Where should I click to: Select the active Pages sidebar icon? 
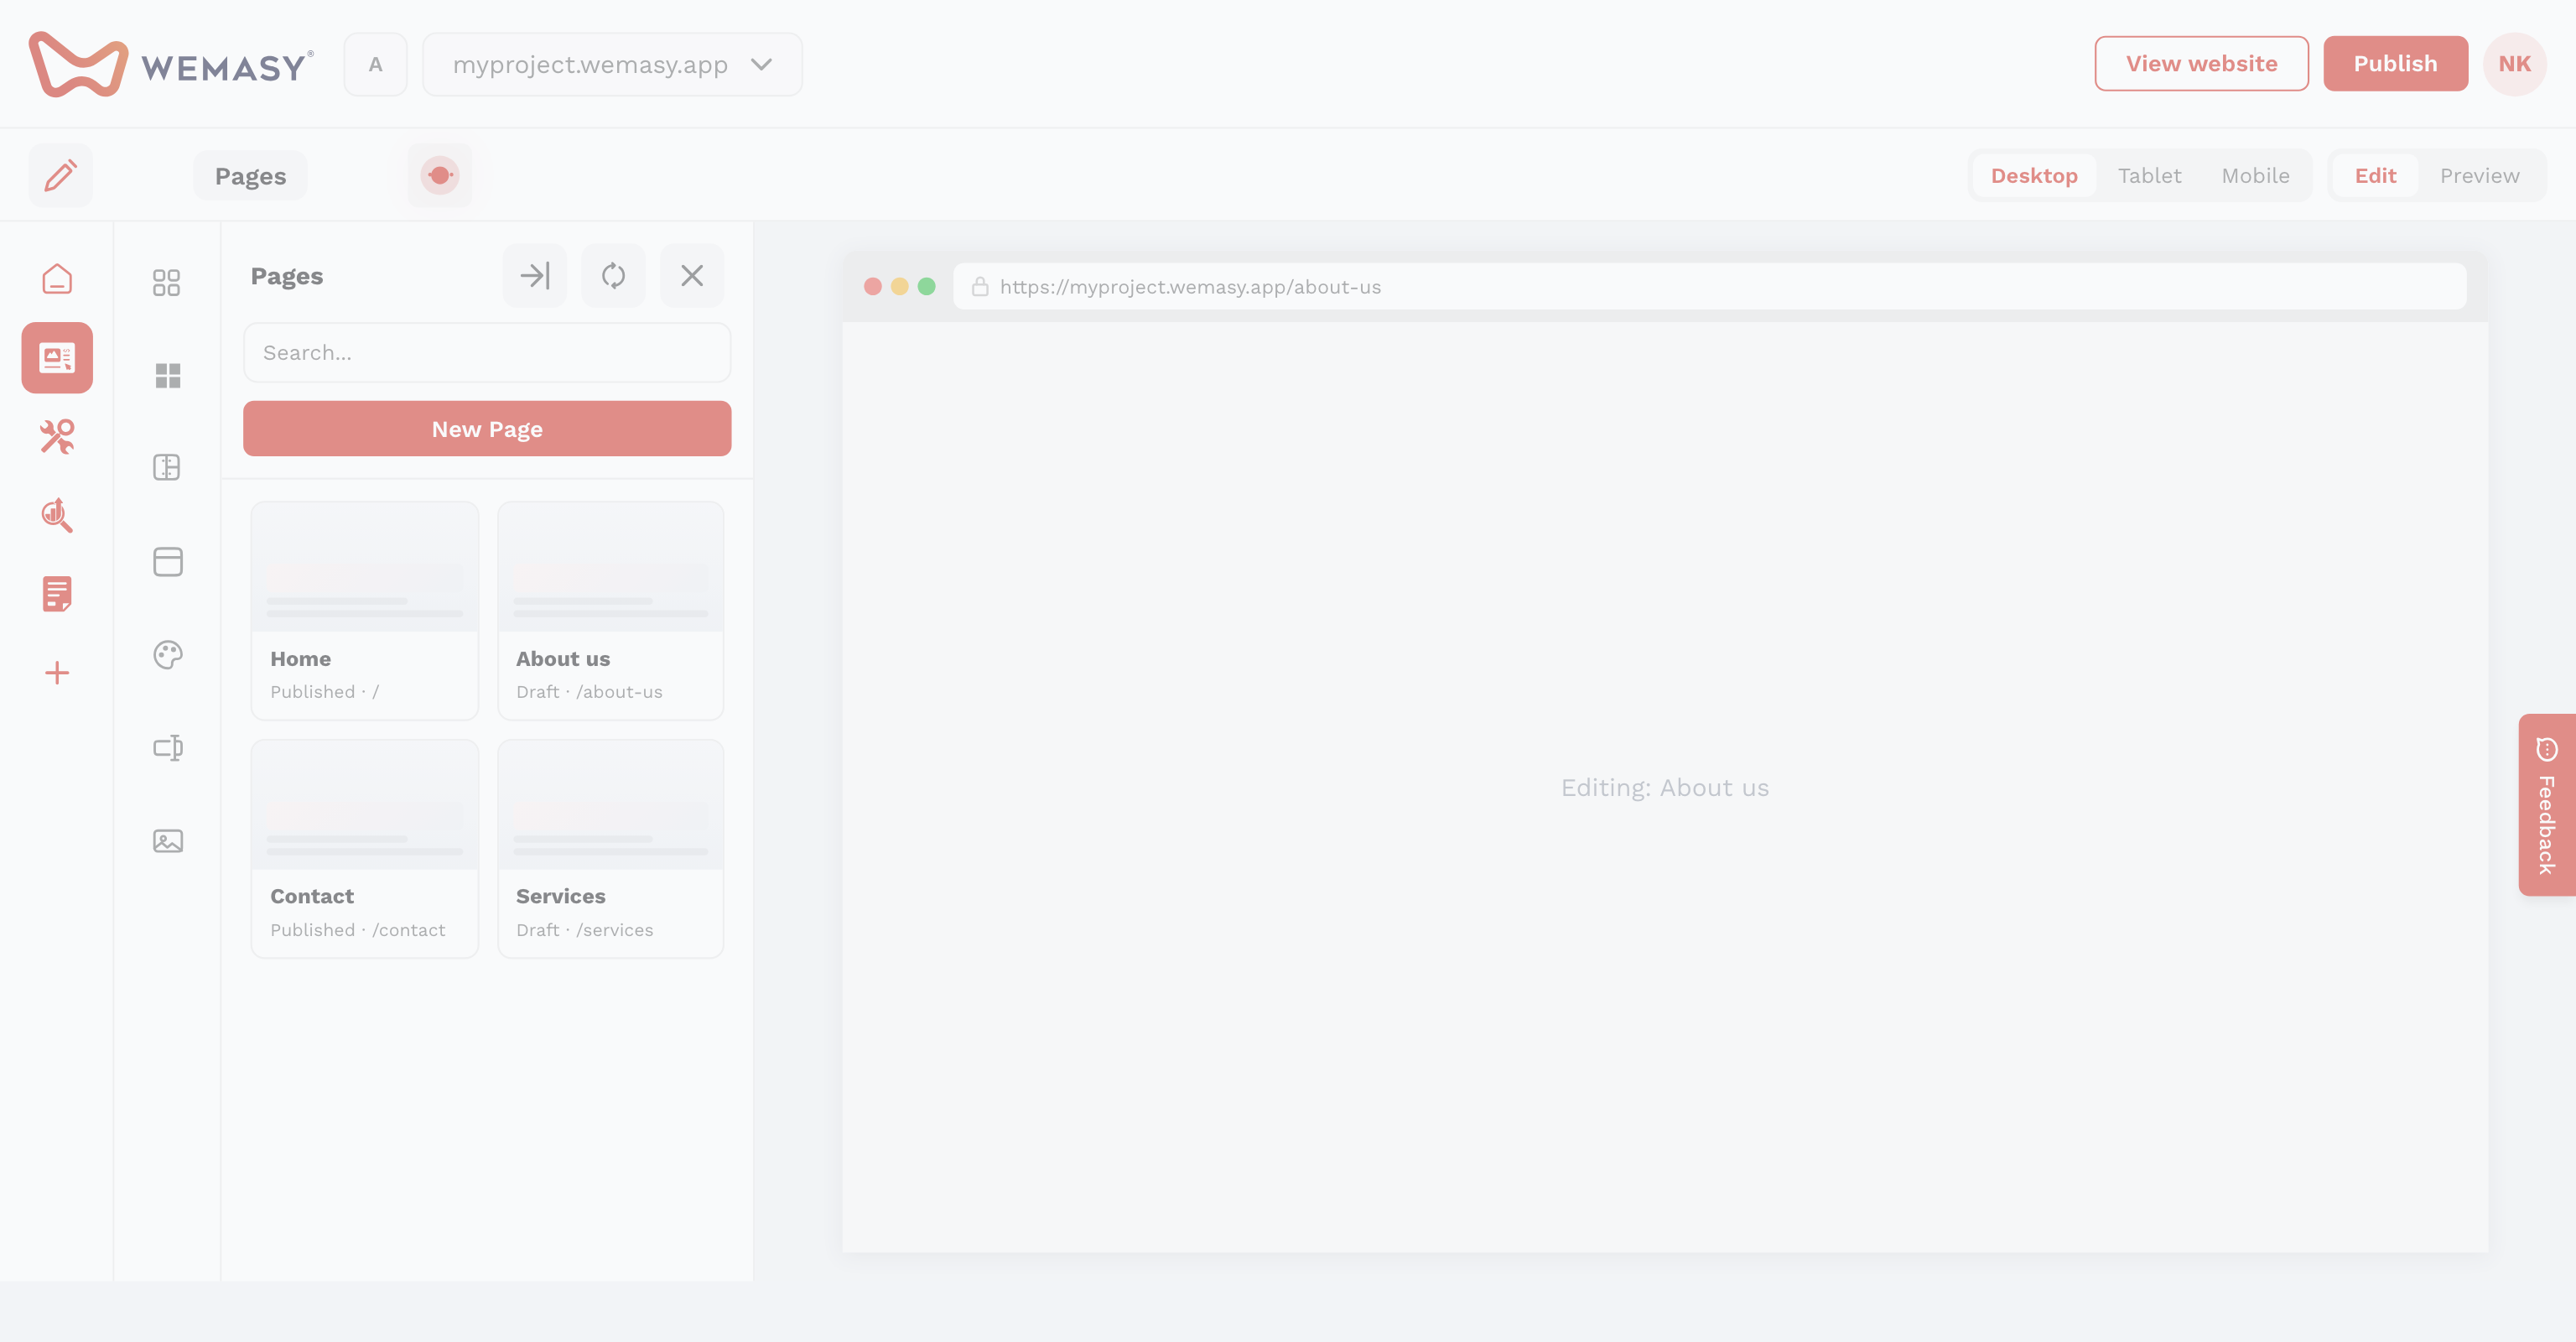(x=57, y=357)
